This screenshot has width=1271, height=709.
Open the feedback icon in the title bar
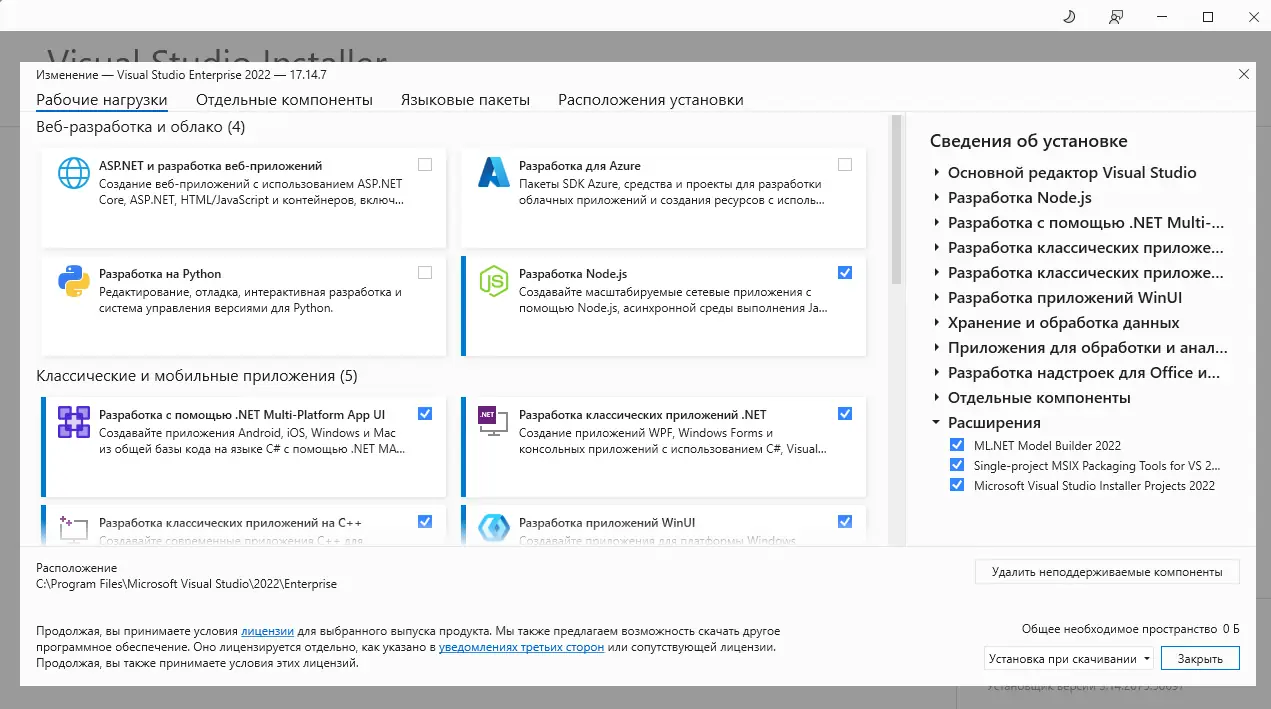point(1115,16)
